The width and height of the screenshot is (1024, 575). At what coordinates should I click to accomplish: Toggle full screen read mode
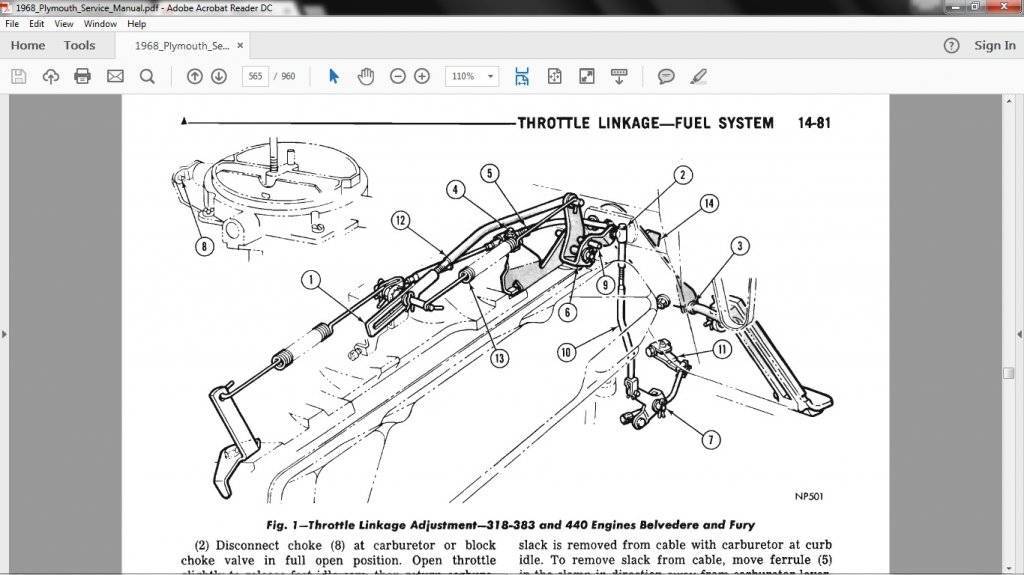(587, 76)
